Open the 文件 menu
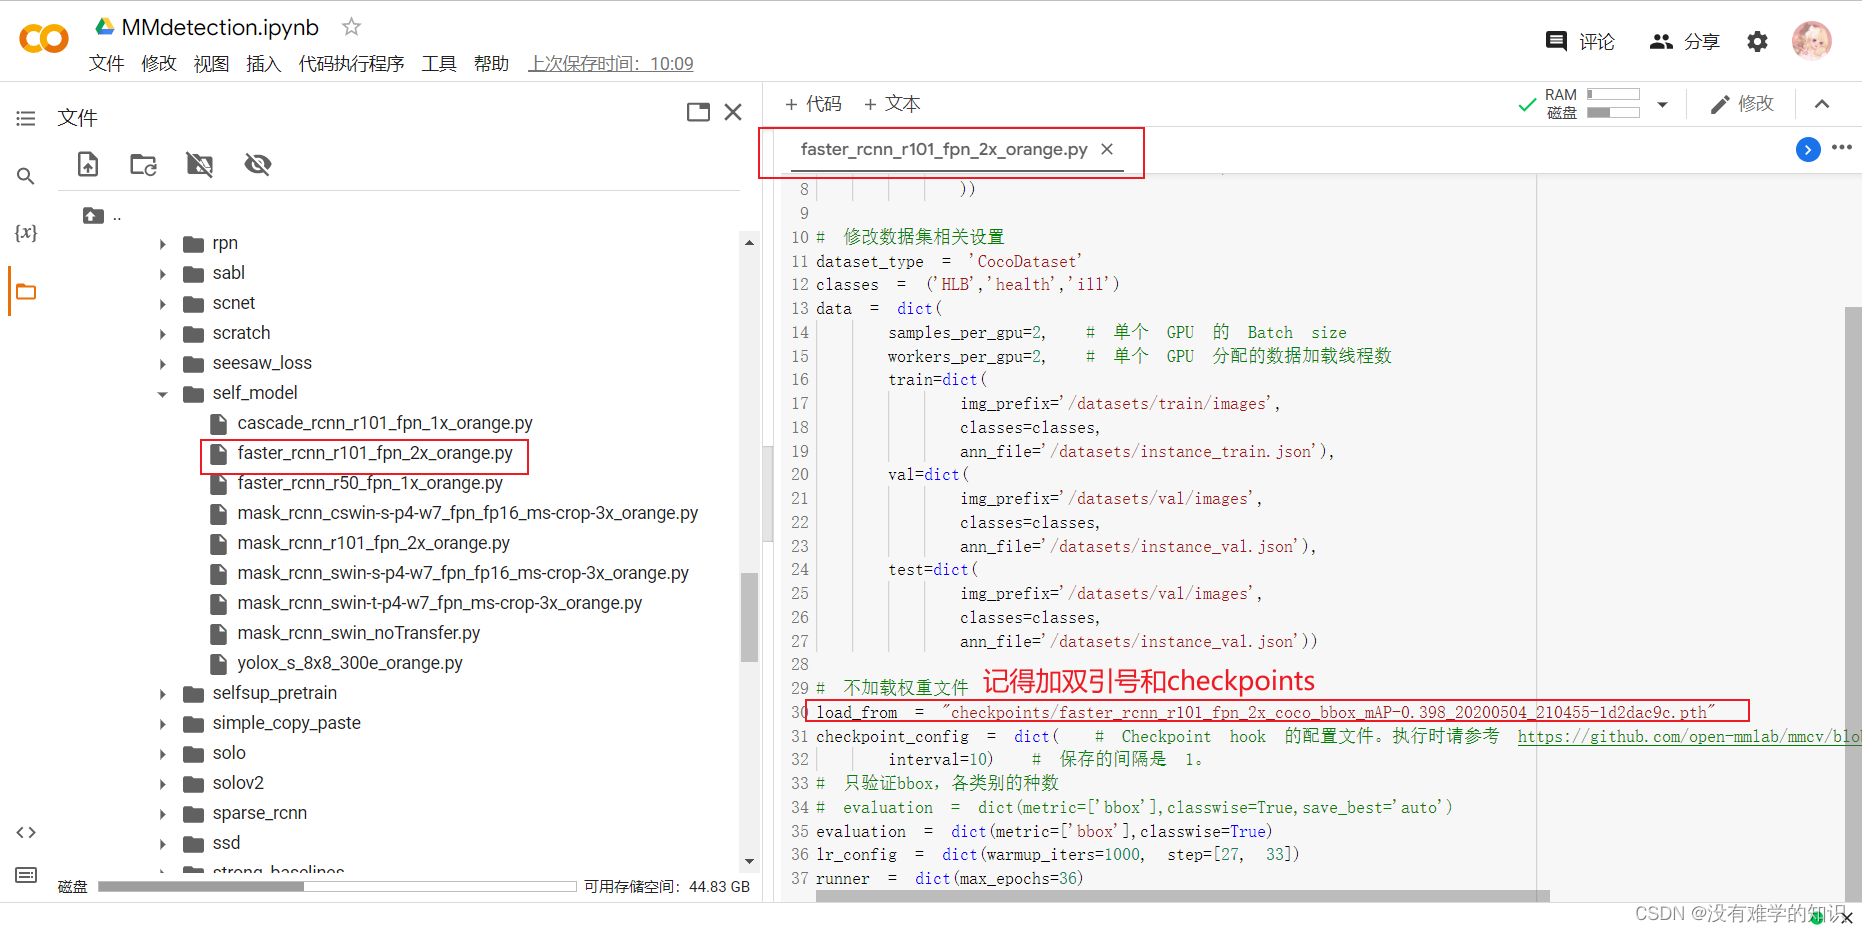Viewport: 1862px width, 932px height. pyautogui.click(x=106, y=64)
